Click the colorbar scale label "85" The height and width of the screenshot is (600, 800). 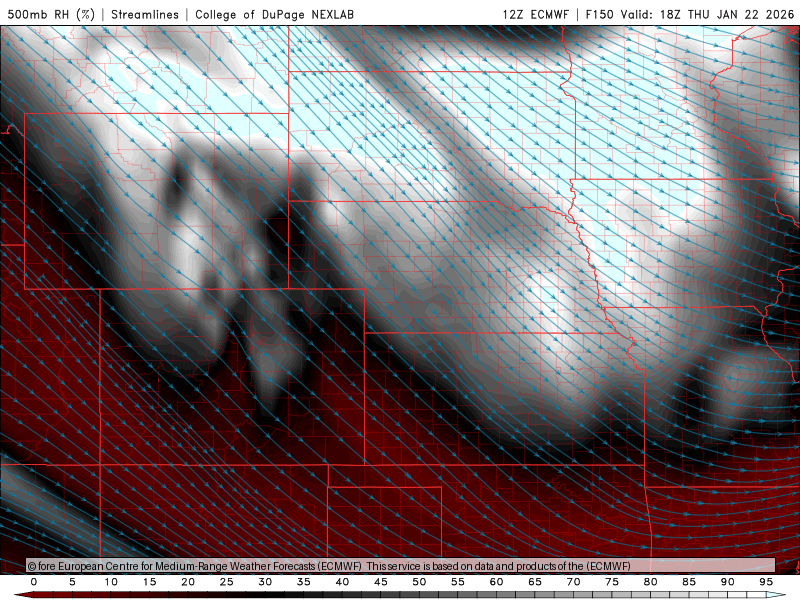click(x=689, y=582)
